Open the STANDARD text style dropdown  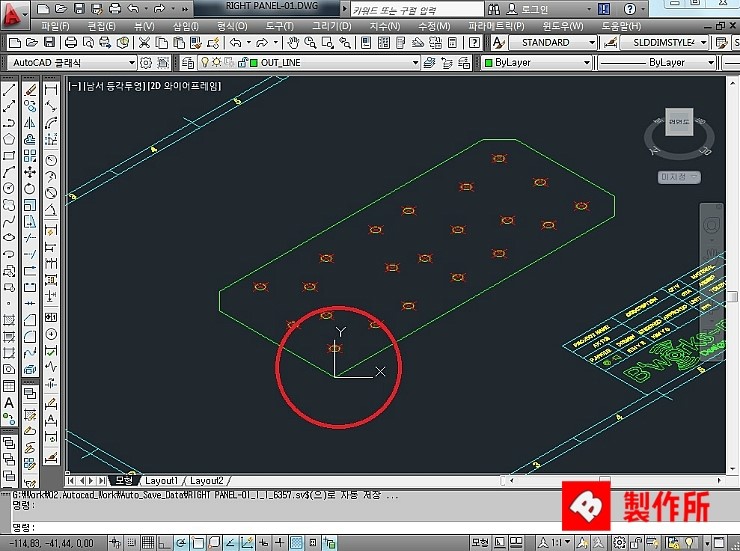pyautogui.click(x=592, y=43)
